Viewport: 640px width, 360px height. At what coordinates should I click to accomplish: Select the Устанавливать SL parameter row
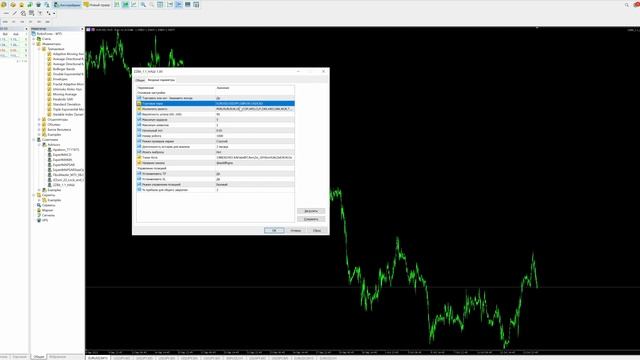pos(215,179)
